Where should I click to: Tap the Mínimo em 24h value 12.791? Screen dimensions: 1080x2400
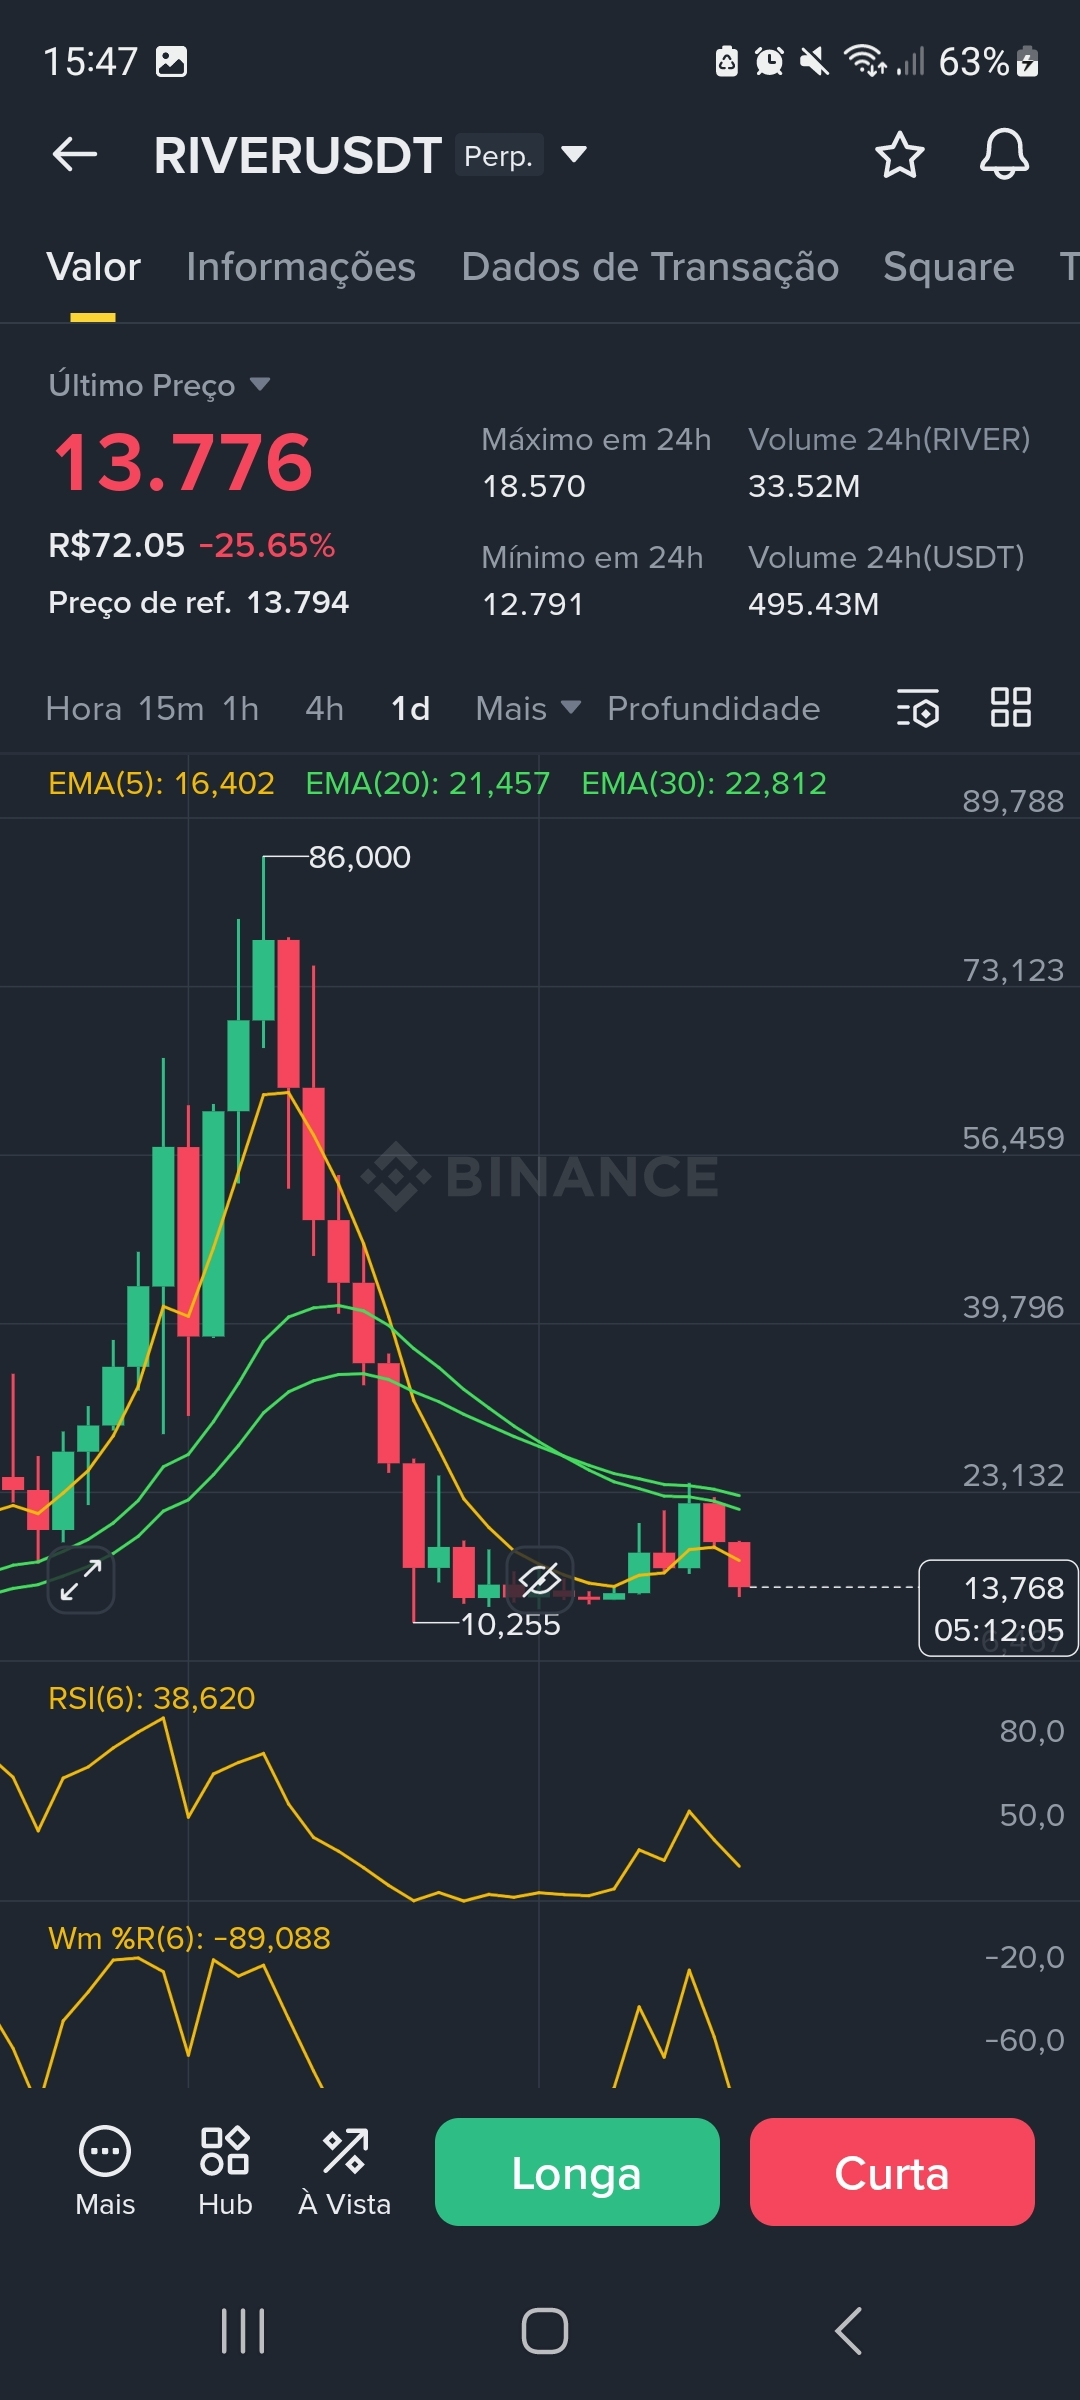click(x=533, y=604)
